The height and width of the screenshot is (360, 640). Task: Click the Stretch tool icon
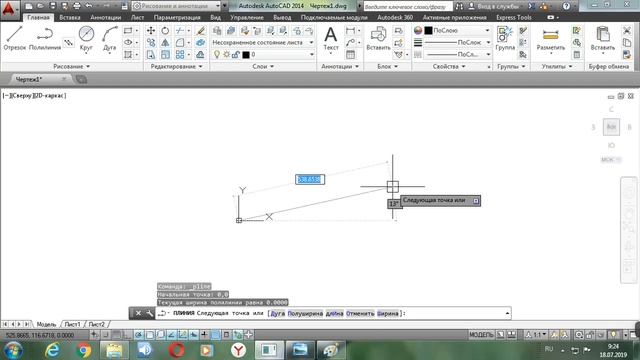click(151, 54)
